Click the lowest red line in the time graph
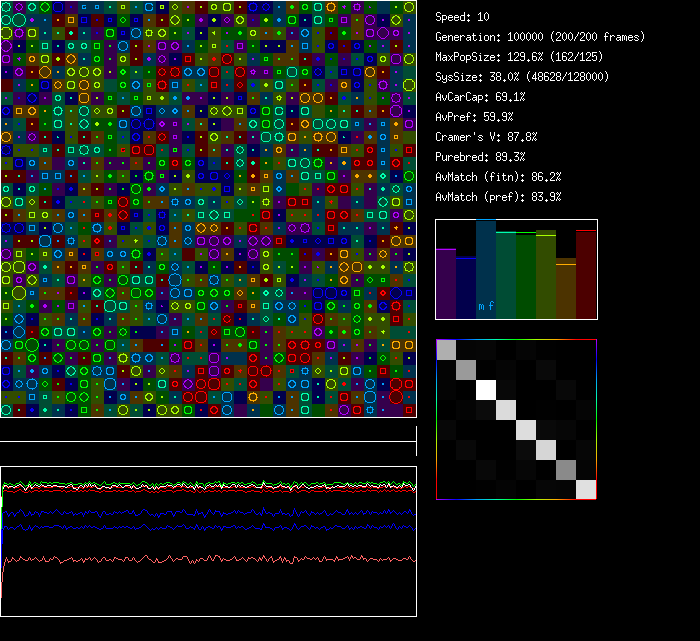700x641 pixels. click(x=200, y=559)
